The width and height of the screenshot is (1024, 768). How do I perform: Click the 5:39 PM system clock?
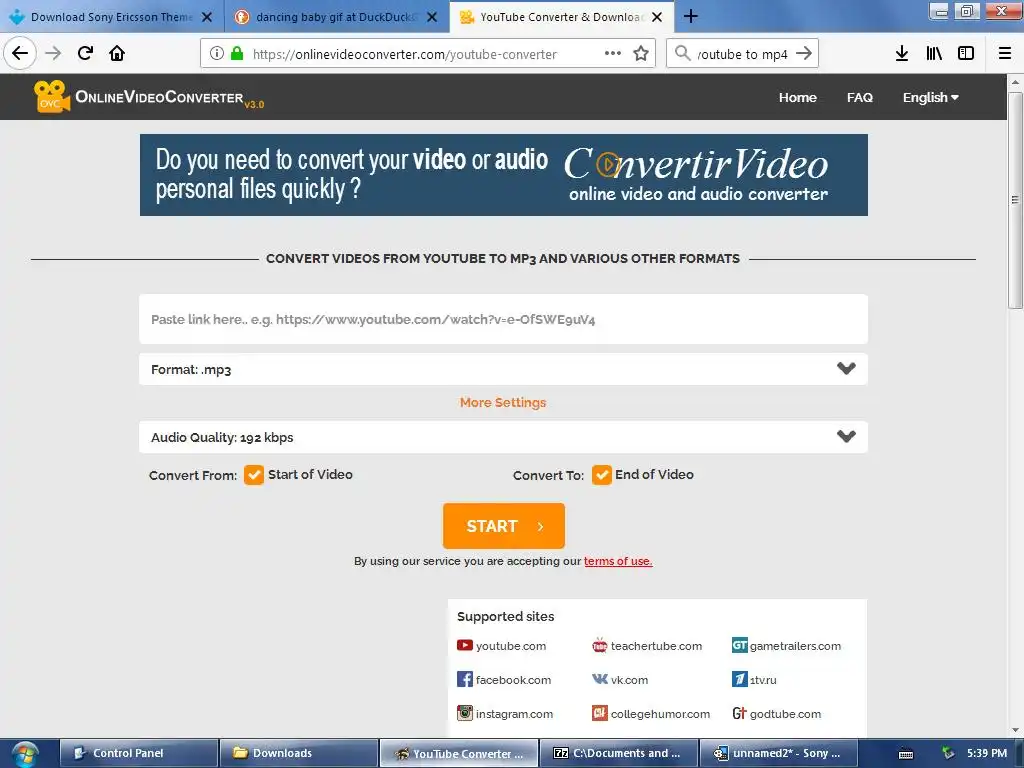click(x=987, y=753)
